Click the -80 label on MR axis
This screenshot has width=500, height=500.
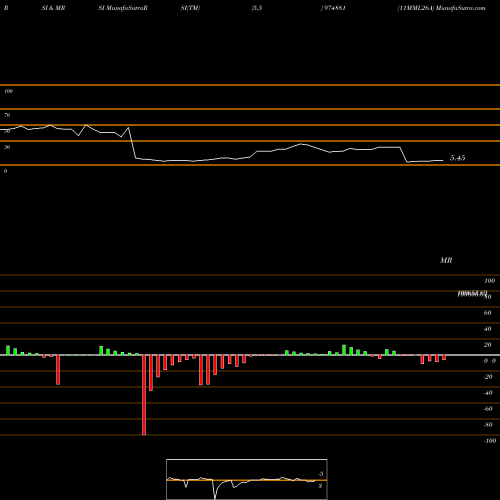click(x=488, y=425)
